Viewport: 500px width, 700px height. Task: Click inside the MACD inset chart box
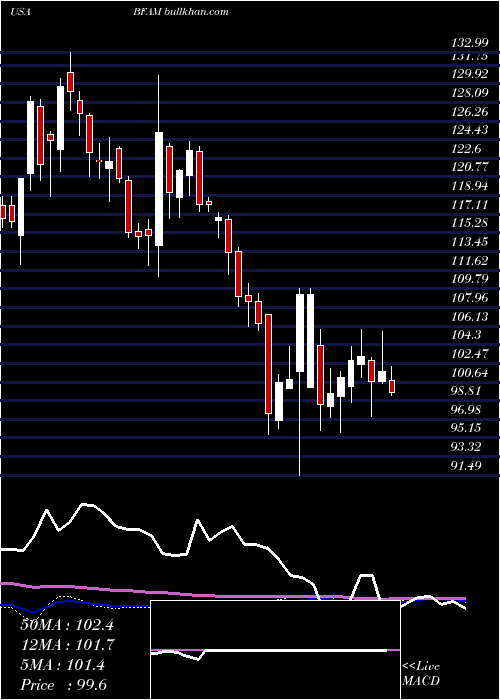pos(275,650)
